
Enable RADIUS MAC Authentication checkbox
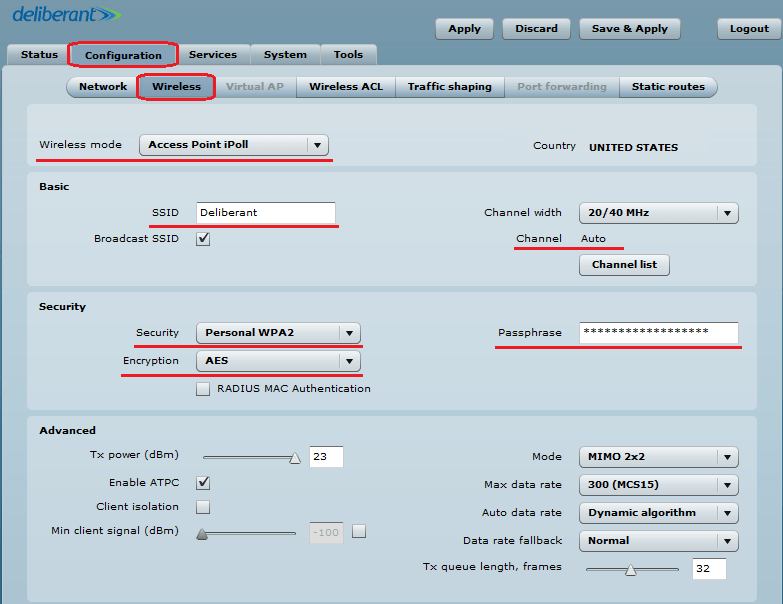point(203,389)
